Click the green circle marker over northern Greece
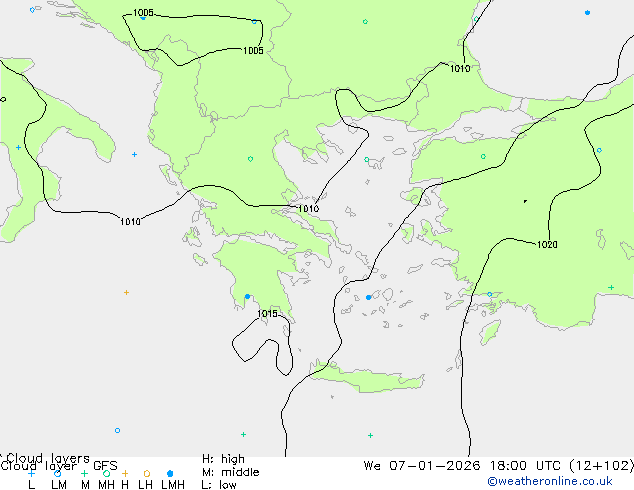 (x=250, y=159)
